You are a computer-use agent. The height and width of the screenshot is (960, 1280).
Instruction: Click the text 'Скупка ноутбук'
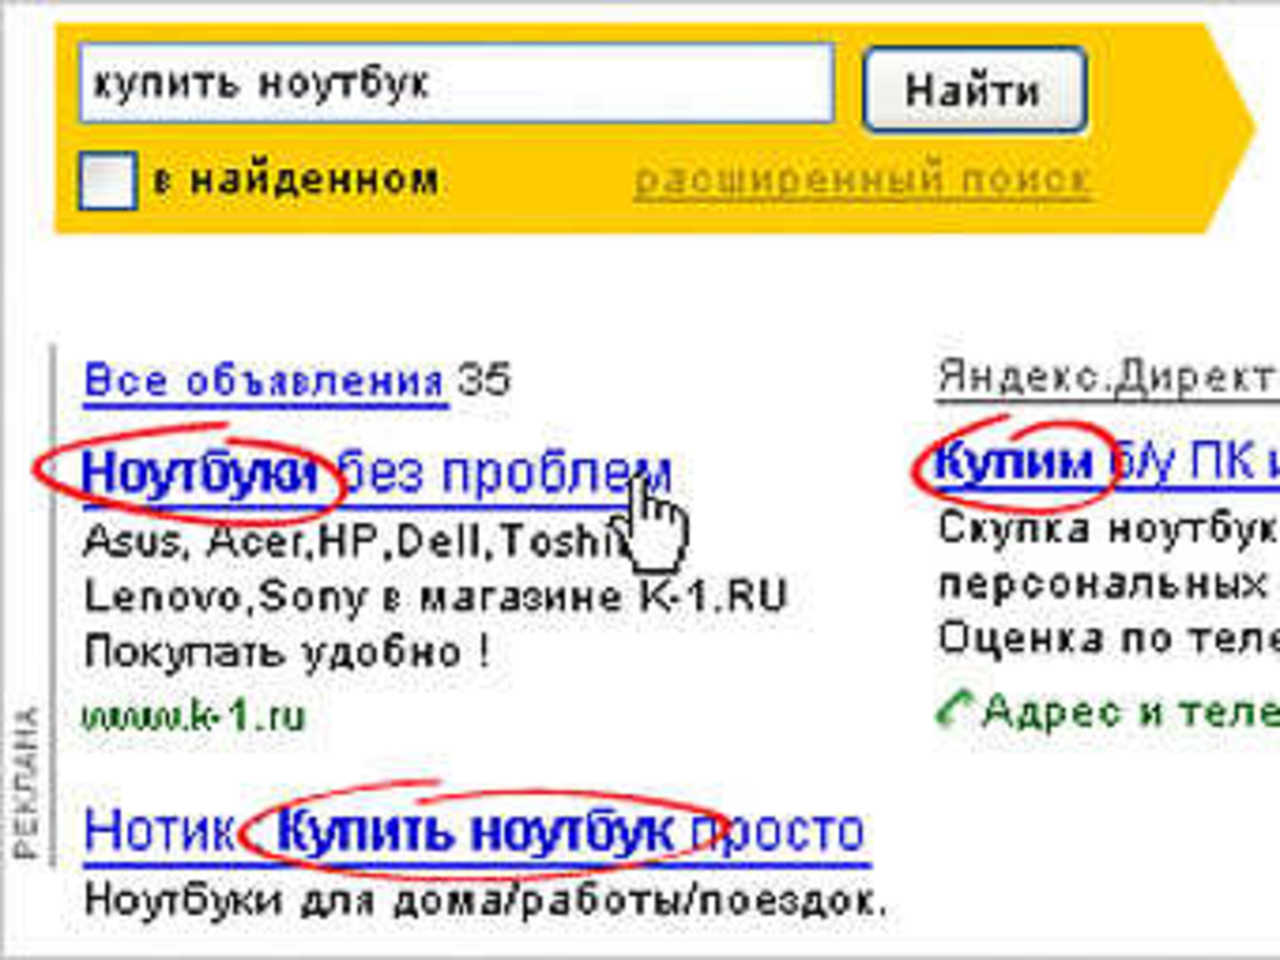coord(1108,529)
